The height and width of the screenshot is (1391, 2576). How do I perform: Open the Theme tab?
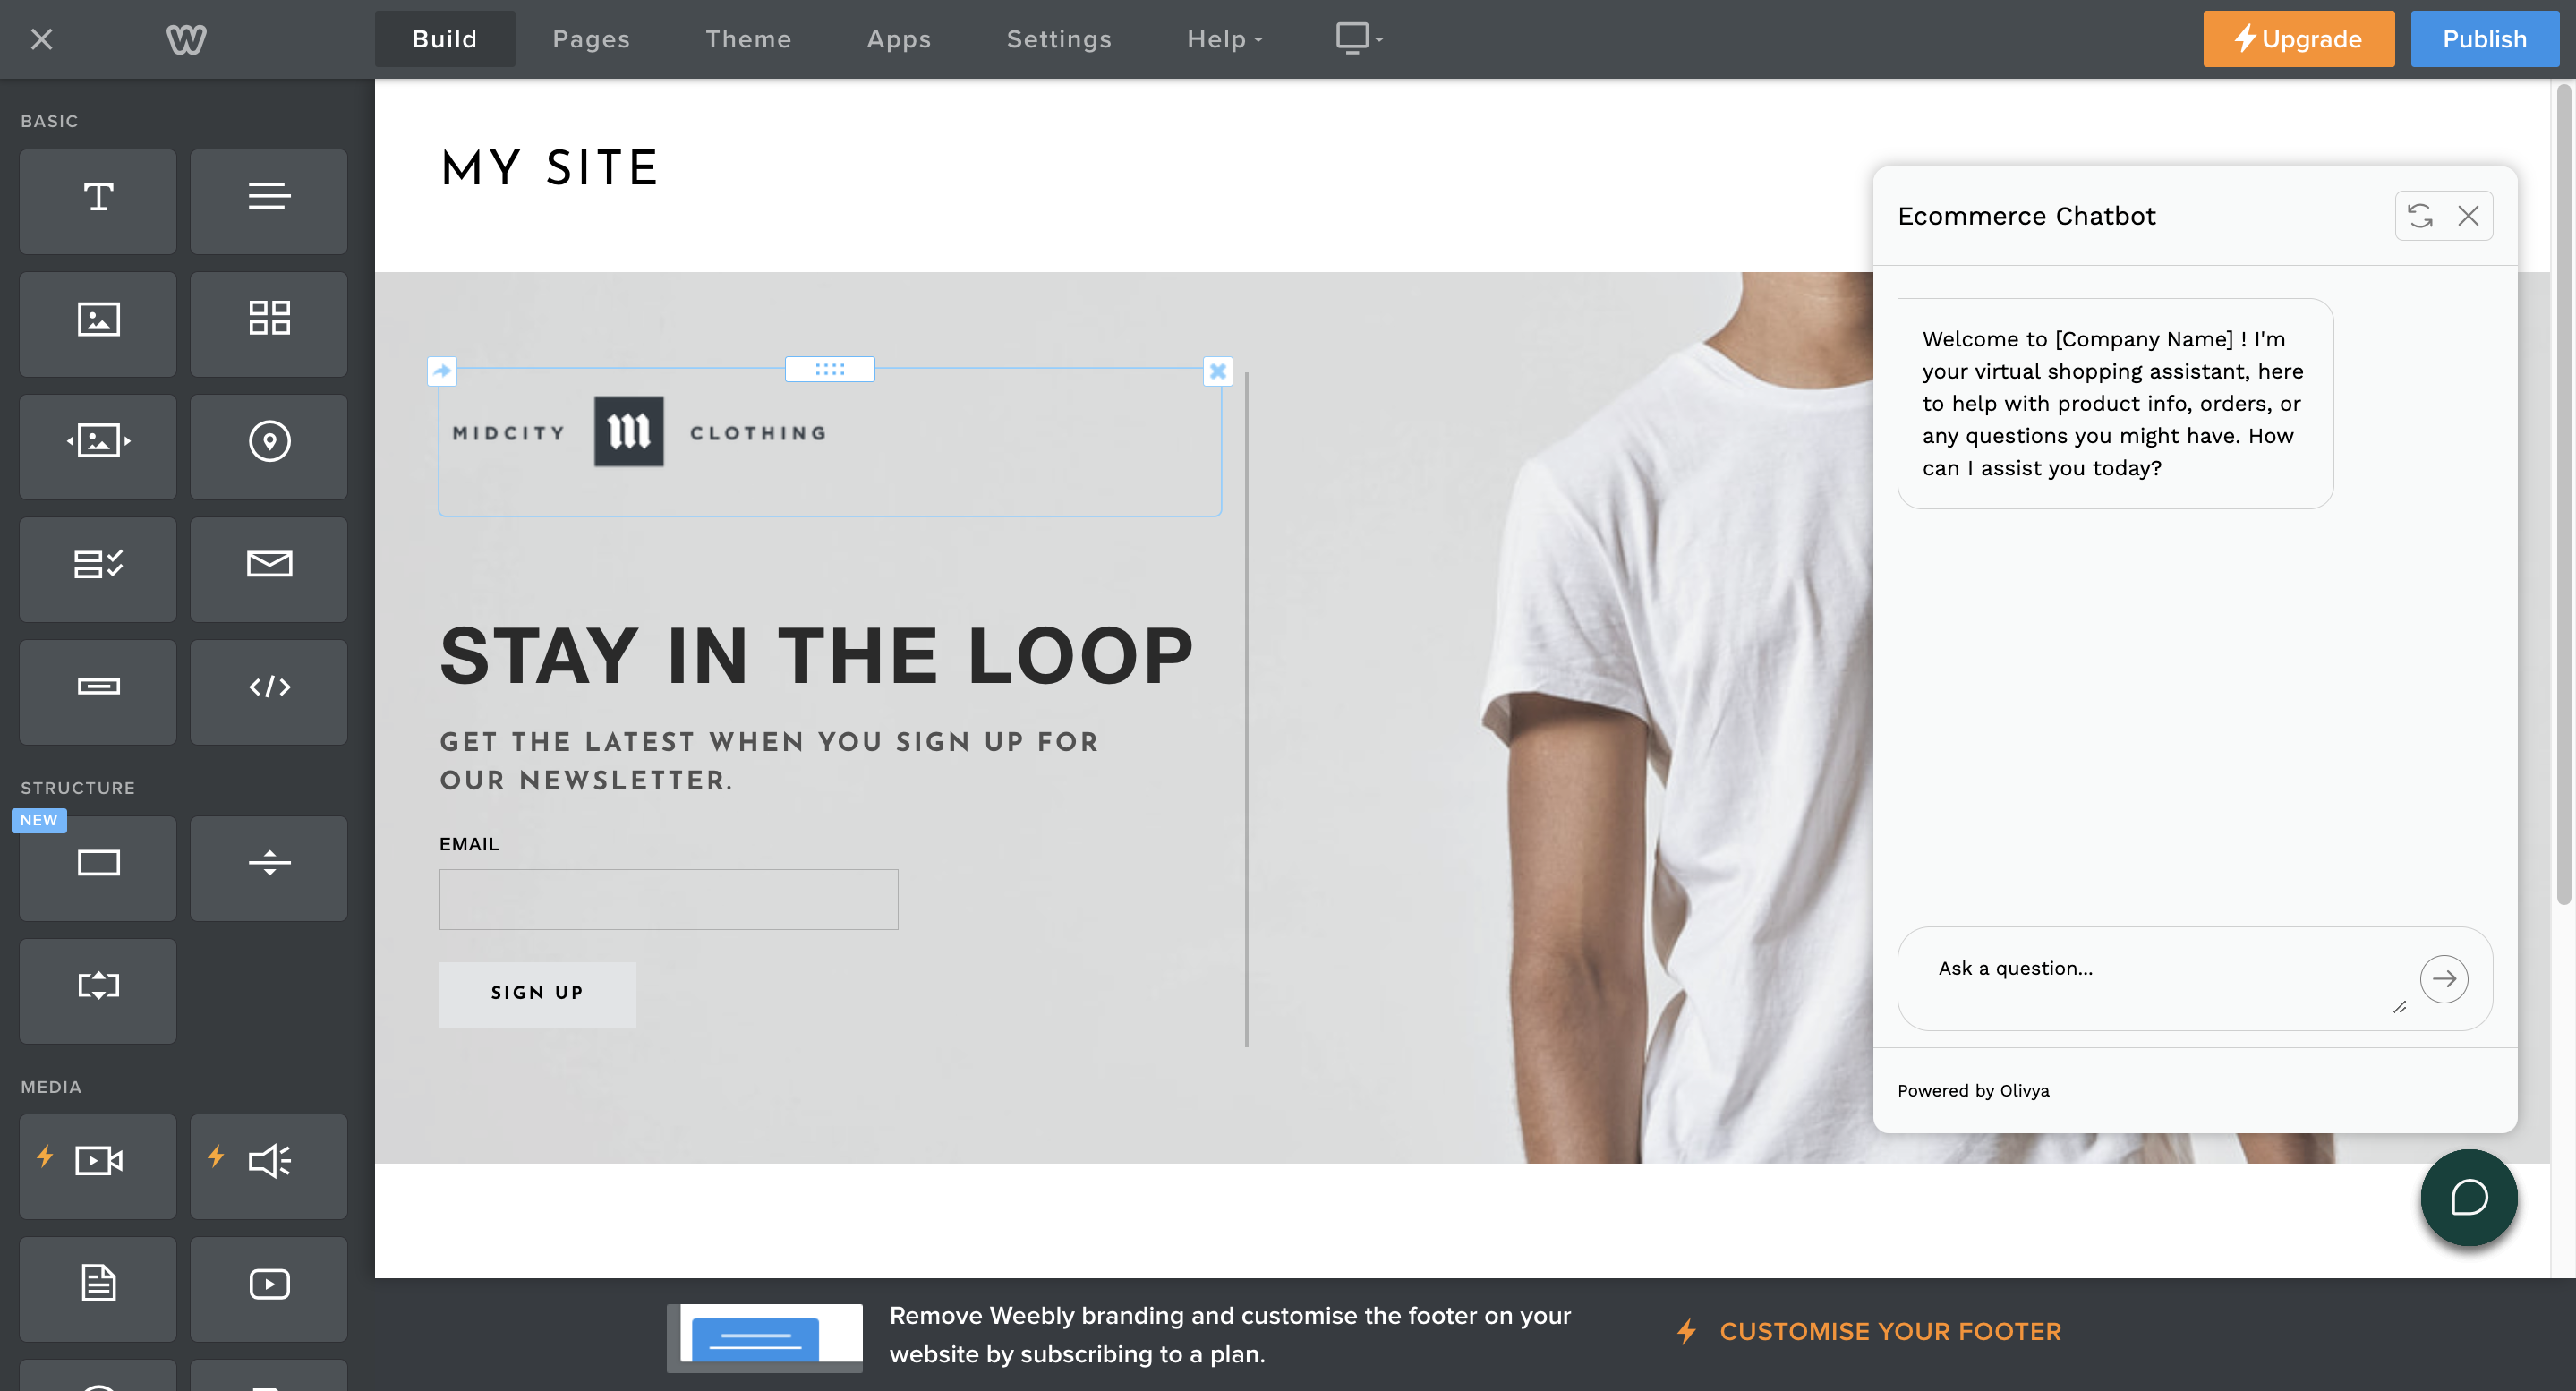pyautogui.click(x=748, y=39)
